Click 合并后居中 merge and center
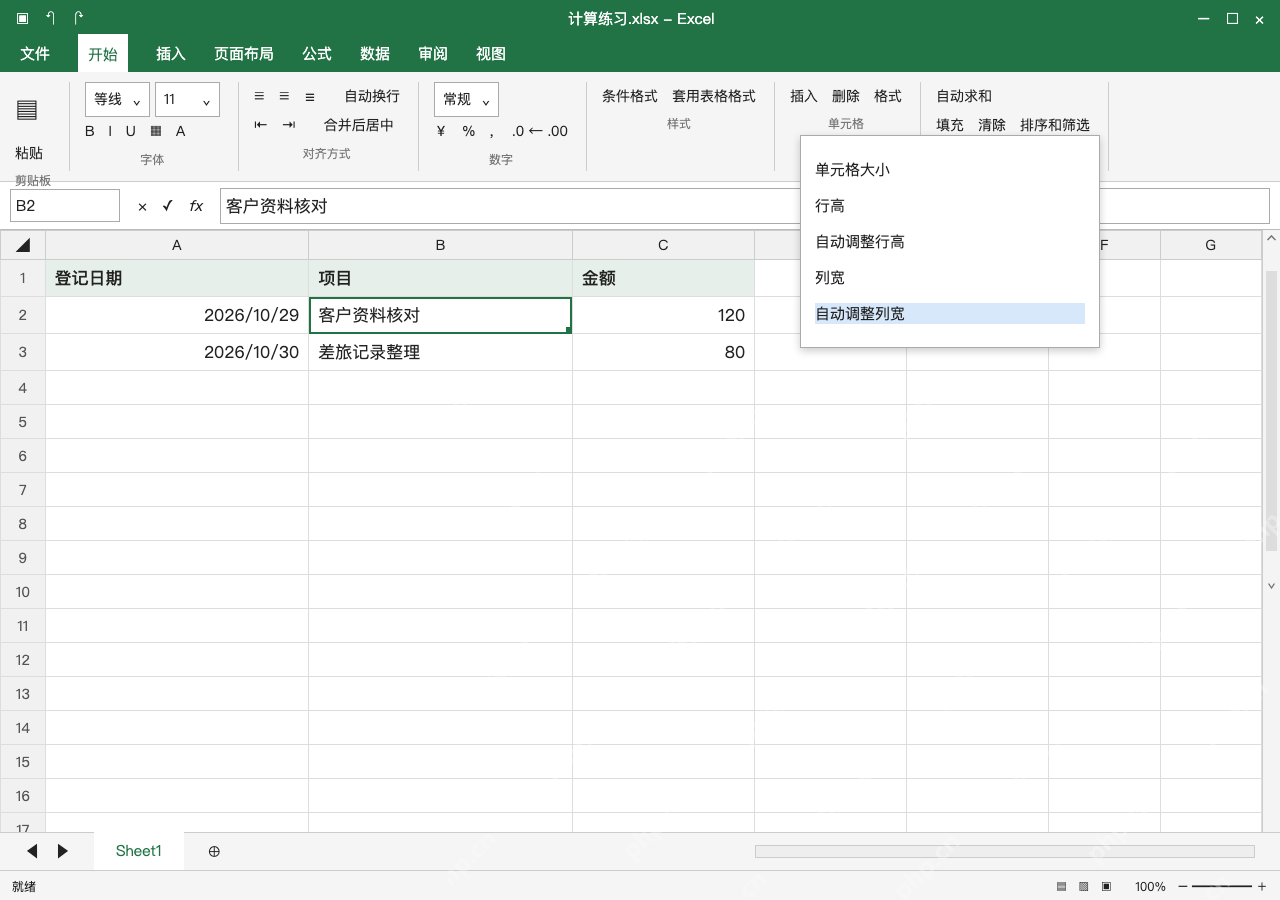1280x900 pixels. point(359,125)
